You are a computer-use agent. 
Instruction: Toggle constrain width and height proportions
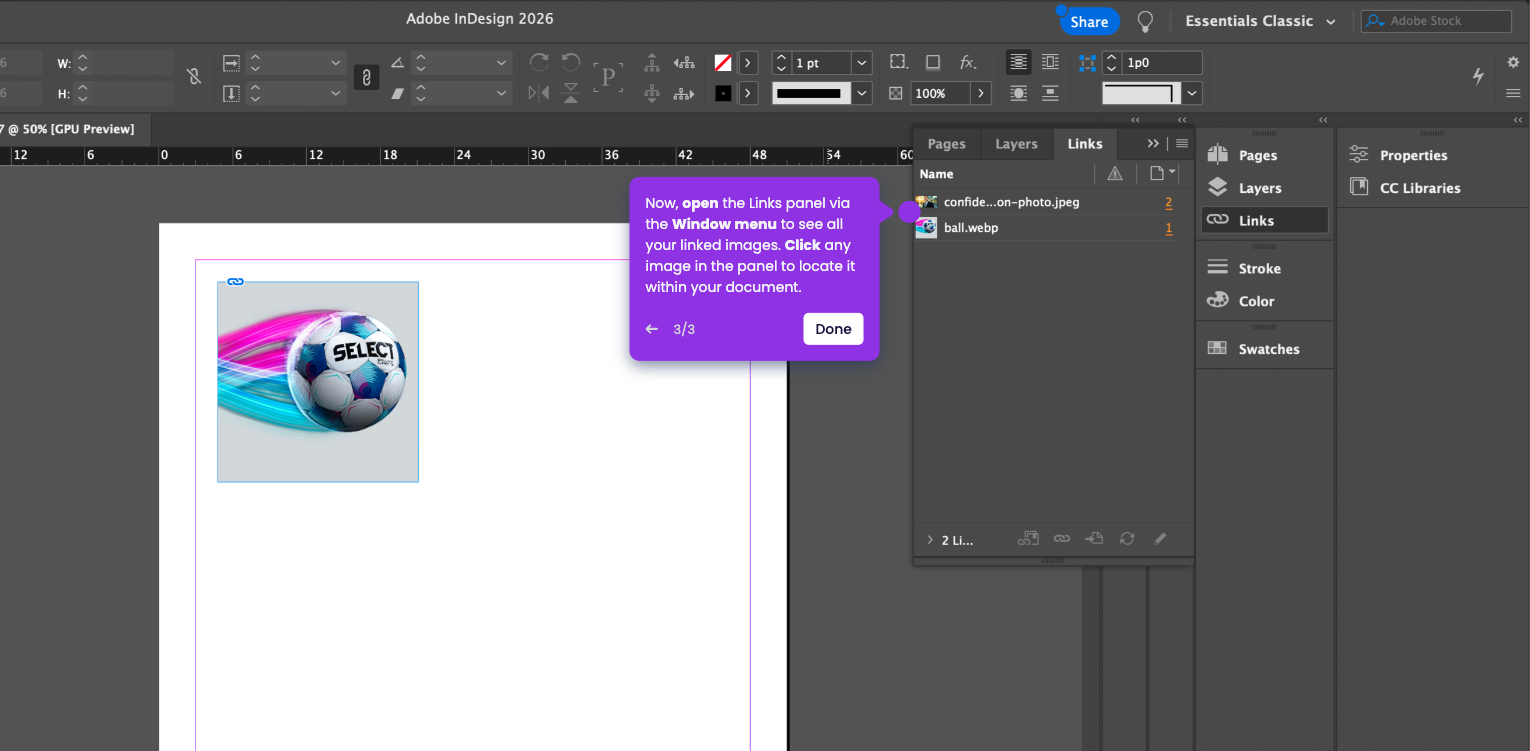[x=194, y=77]
